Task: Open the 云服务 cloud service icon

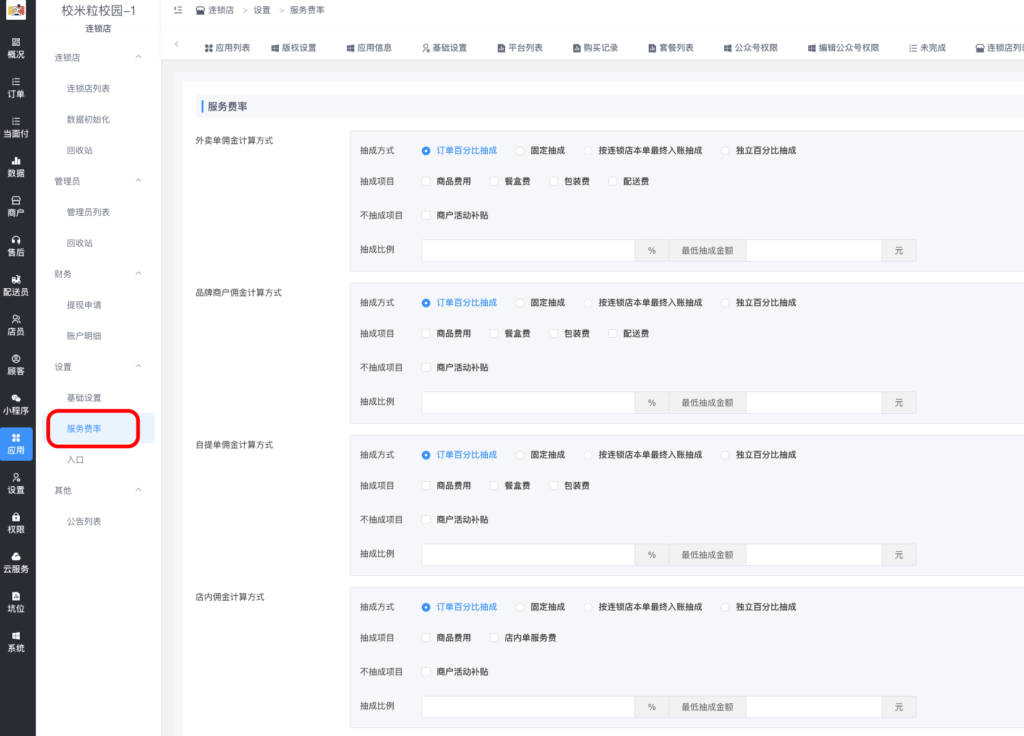Action: click(16, 562)
